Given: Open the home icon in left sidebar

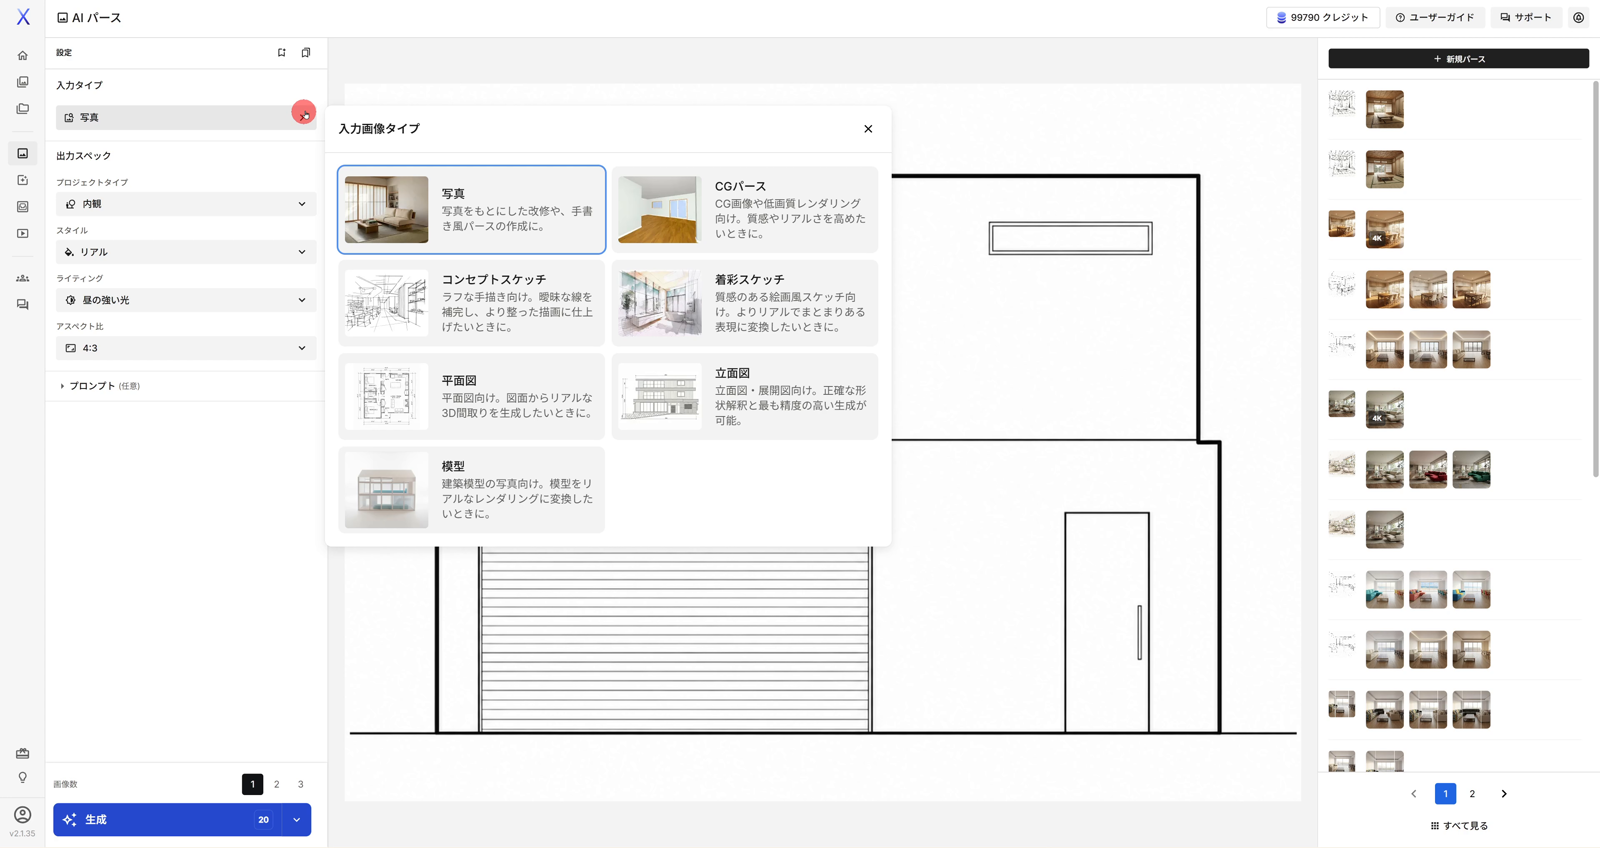Looking at the screenshot, I should (22, 56).
